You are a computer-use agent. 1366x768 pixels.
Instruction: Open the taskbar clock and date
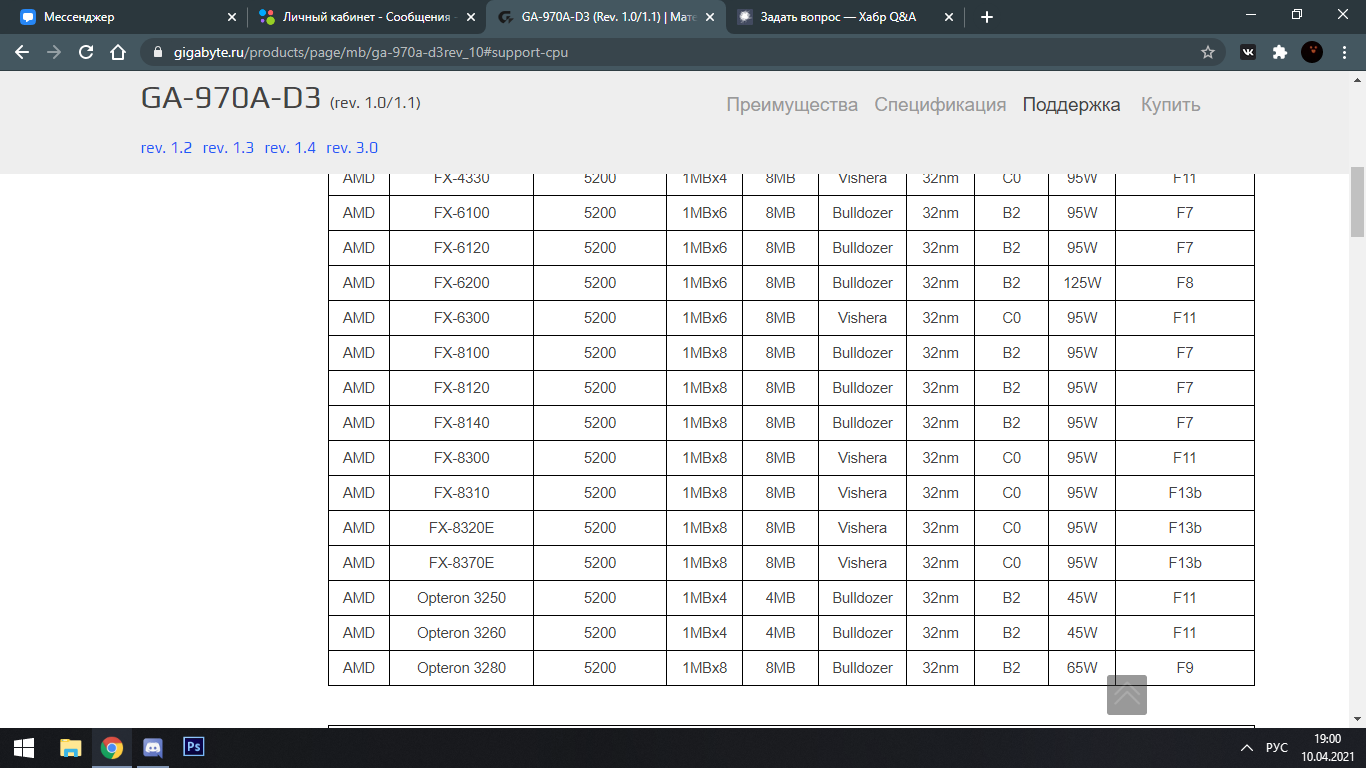click(x=1327, y=747)
